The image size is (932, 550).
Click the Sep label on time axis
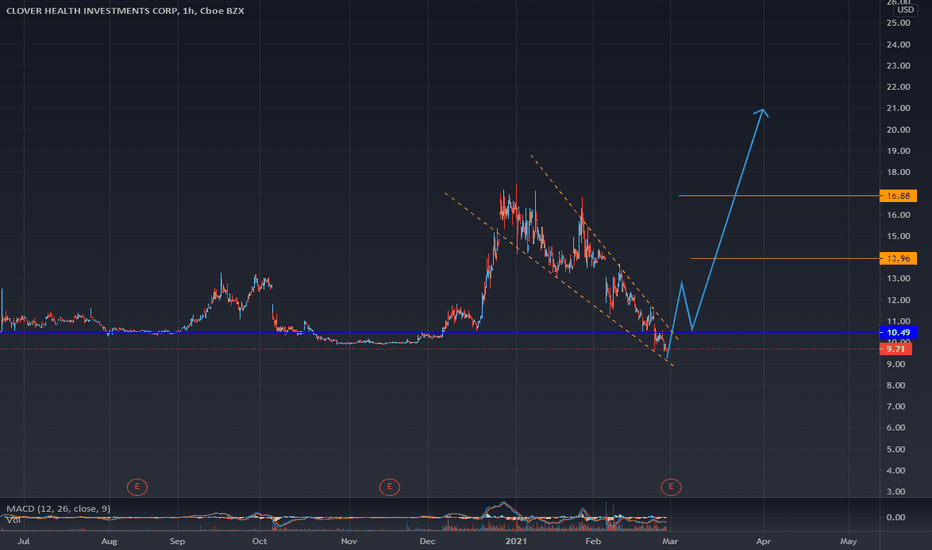177,541
